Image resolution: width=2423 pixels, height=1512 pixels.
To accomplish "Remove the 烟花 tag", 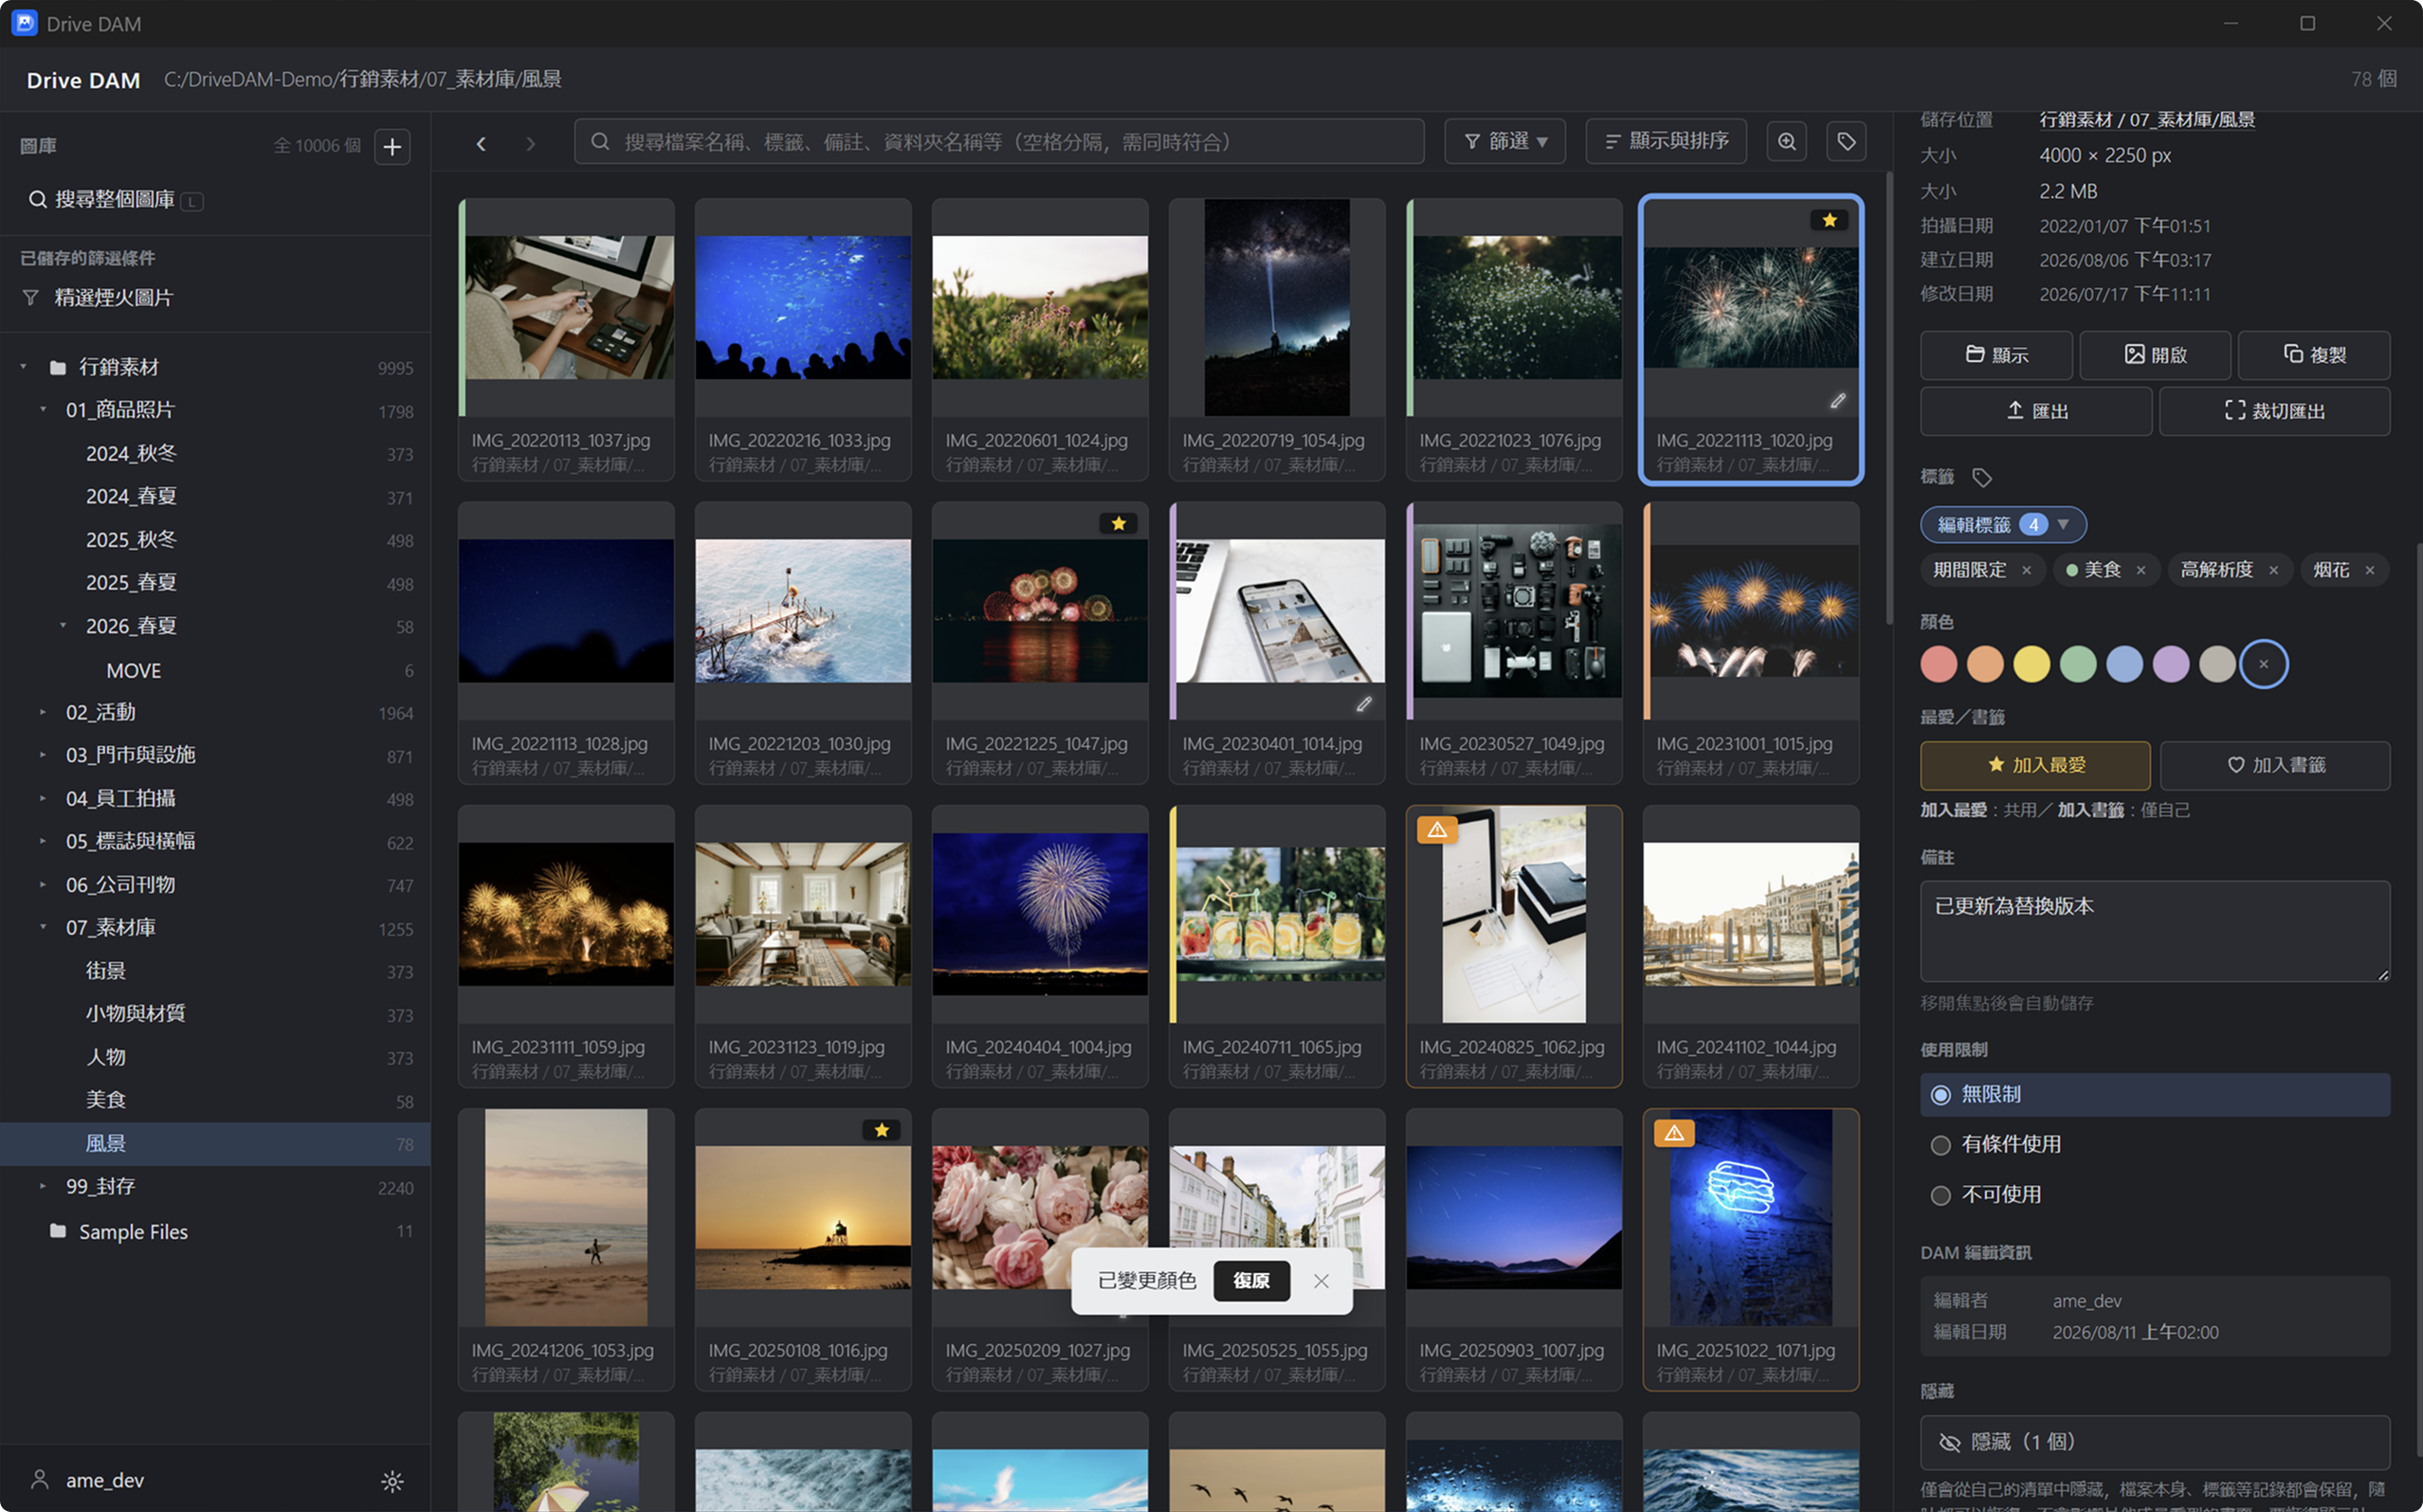I will [x=2369, y=571].
